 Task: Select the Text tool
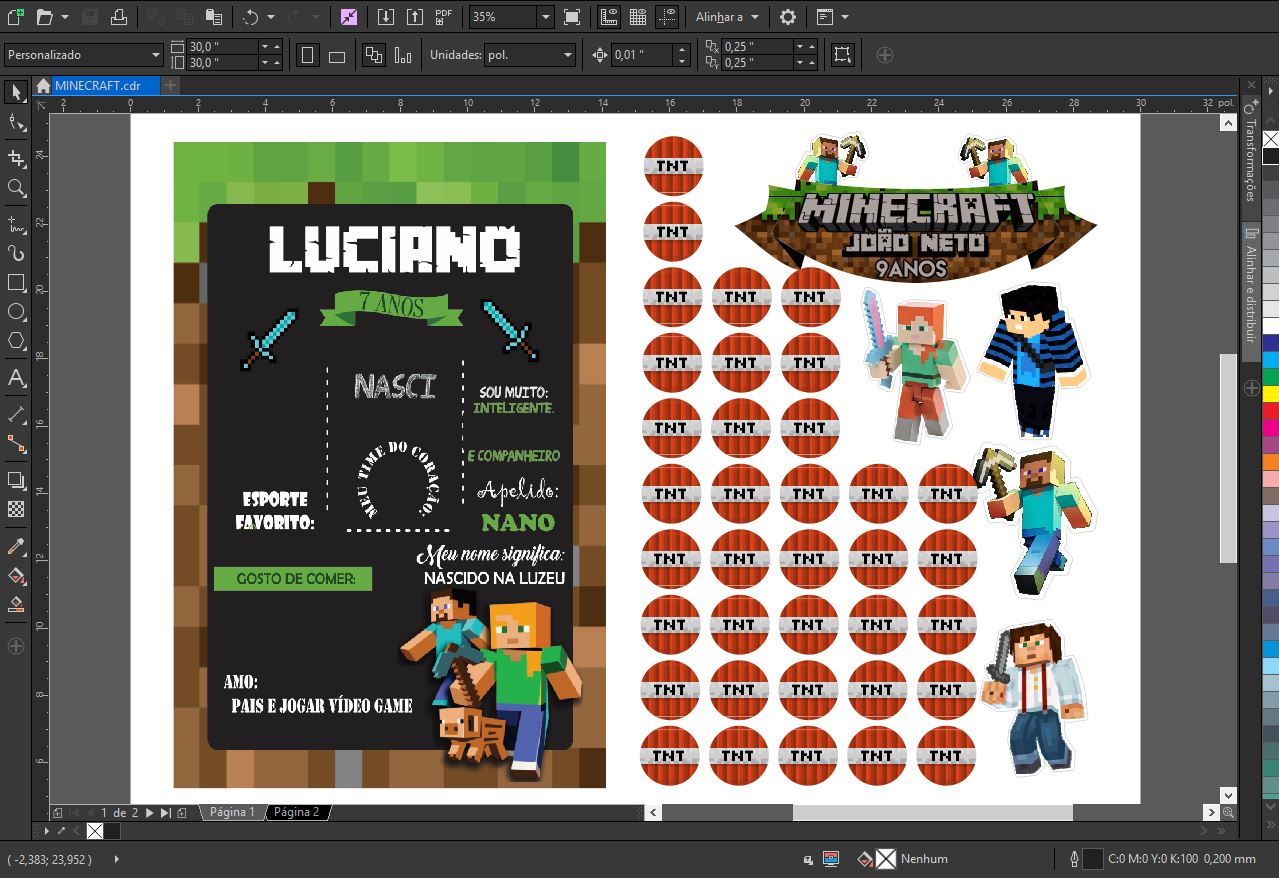coord(14,378)
